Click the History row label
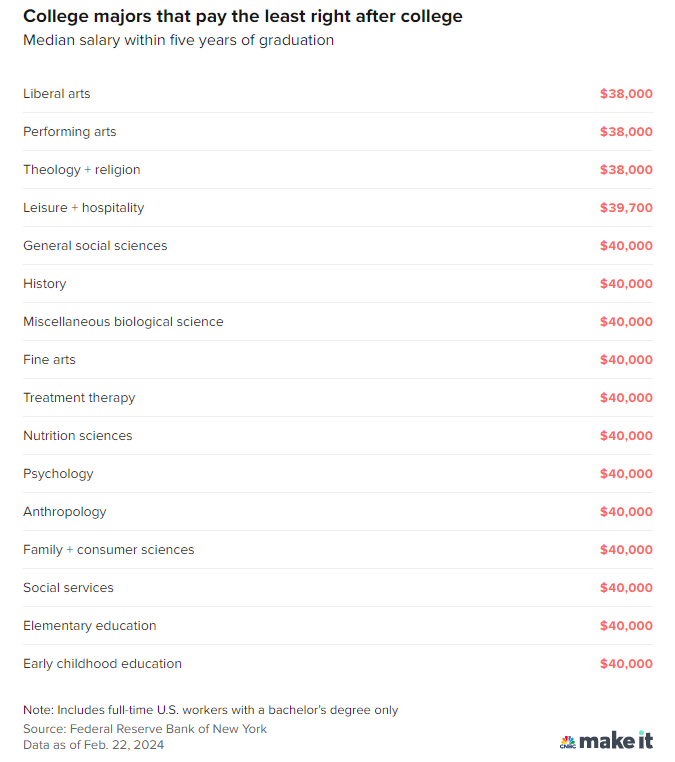 tap(45, 284)
